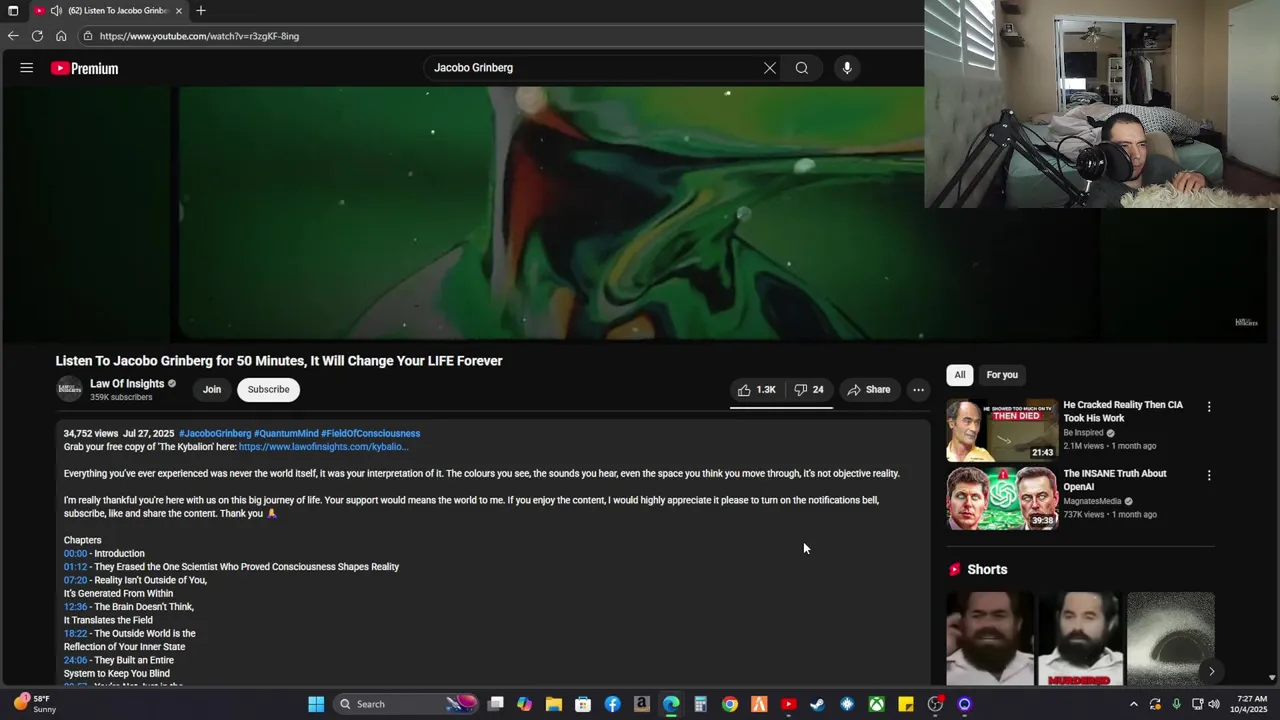The width and height of the screenshot is (1280, 720).
Task: Open the #JacoboGrinberg hashtag
Action: (x=215, y=434)
